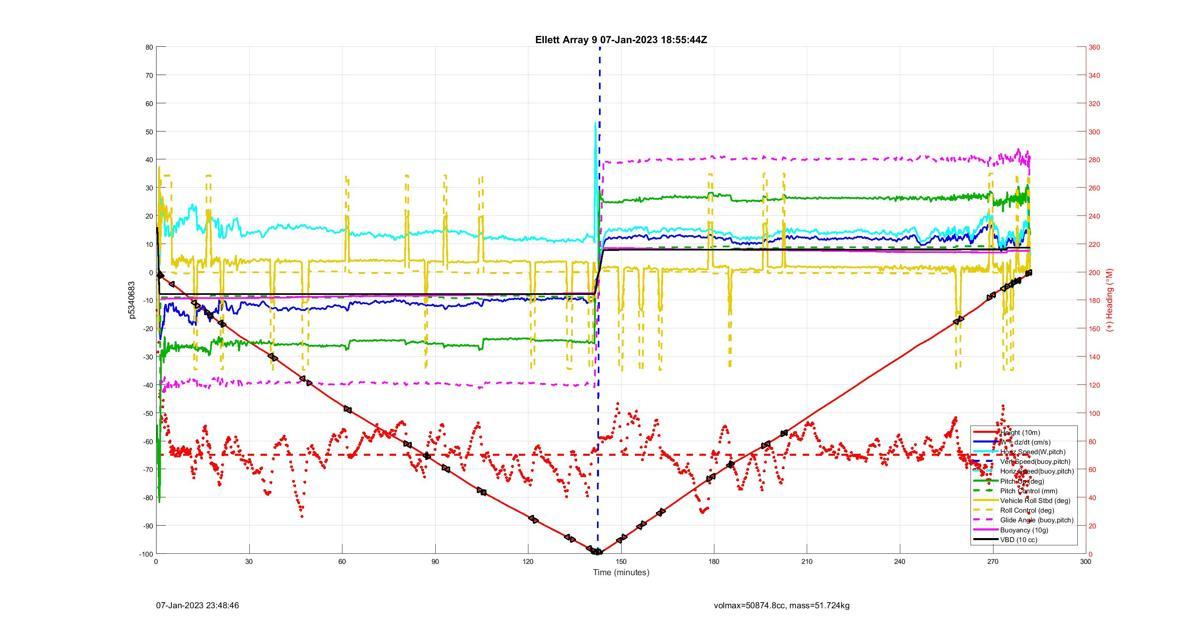Select the time axis tick label '300'
Screen dimensions: 1200x622
(1086, 561)
